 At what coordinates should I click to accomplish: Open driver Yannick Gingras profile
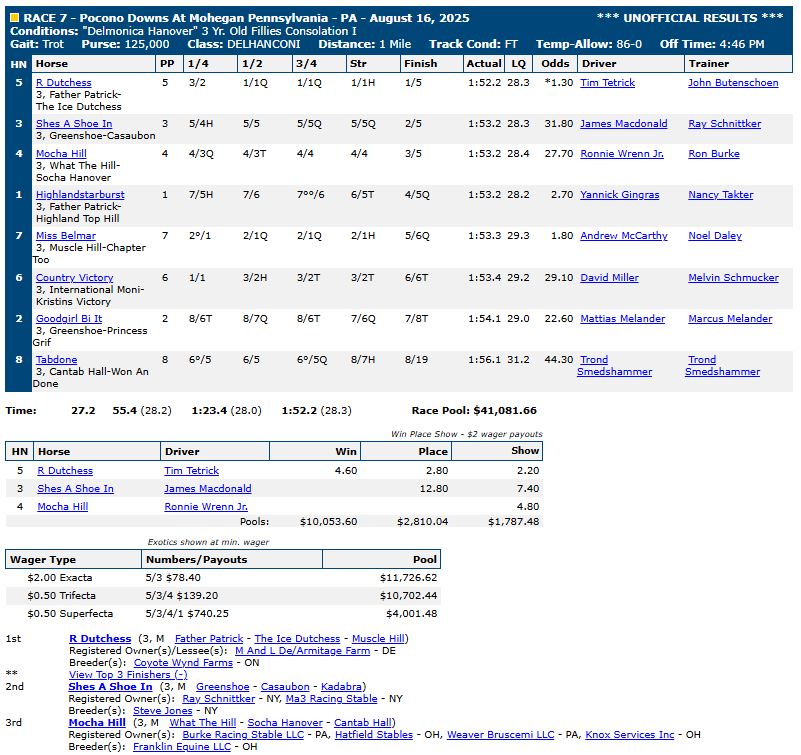tap(619, 195)
